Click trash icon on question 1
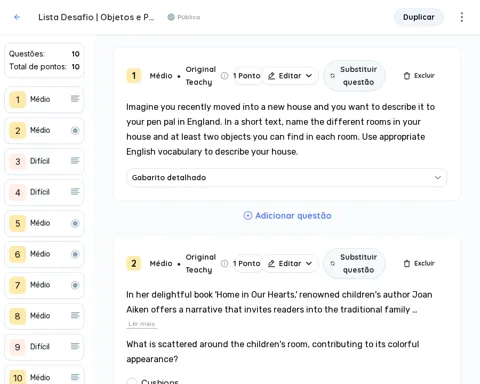480x384 pixels. coord(407,76)
